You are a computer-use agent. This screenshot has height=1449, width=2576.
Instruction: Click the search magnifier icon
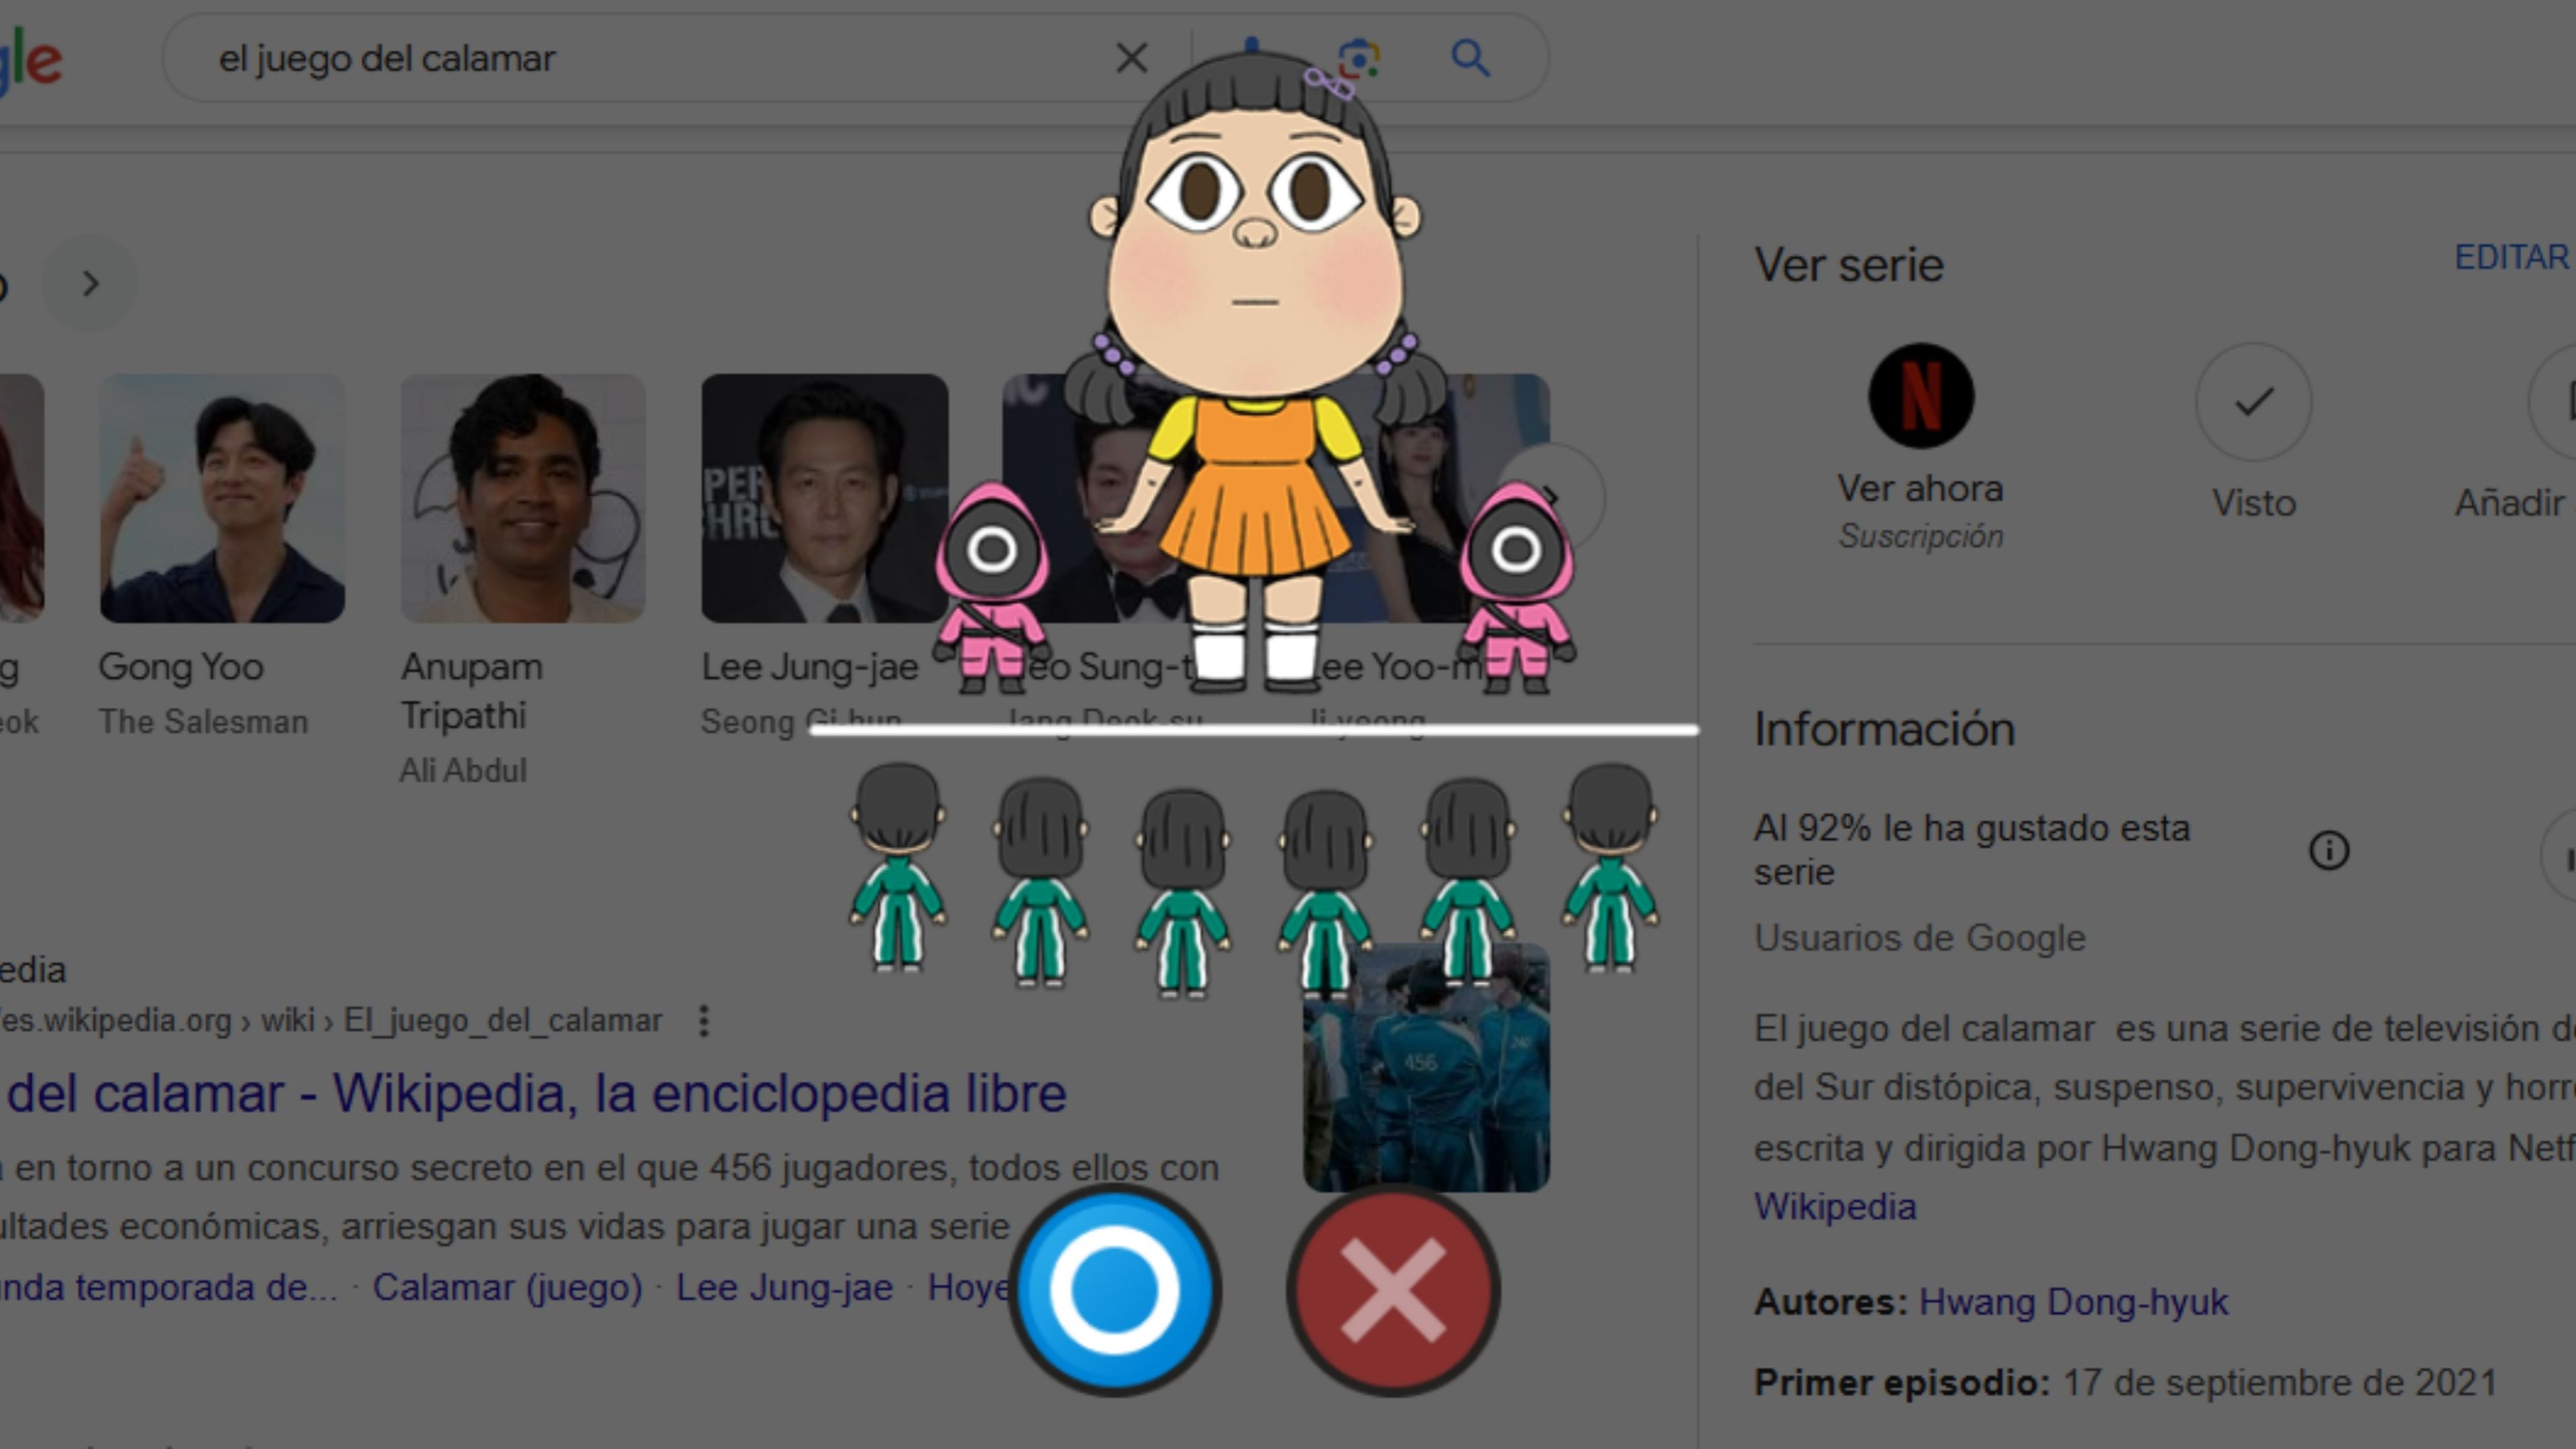coord(1469,57)
